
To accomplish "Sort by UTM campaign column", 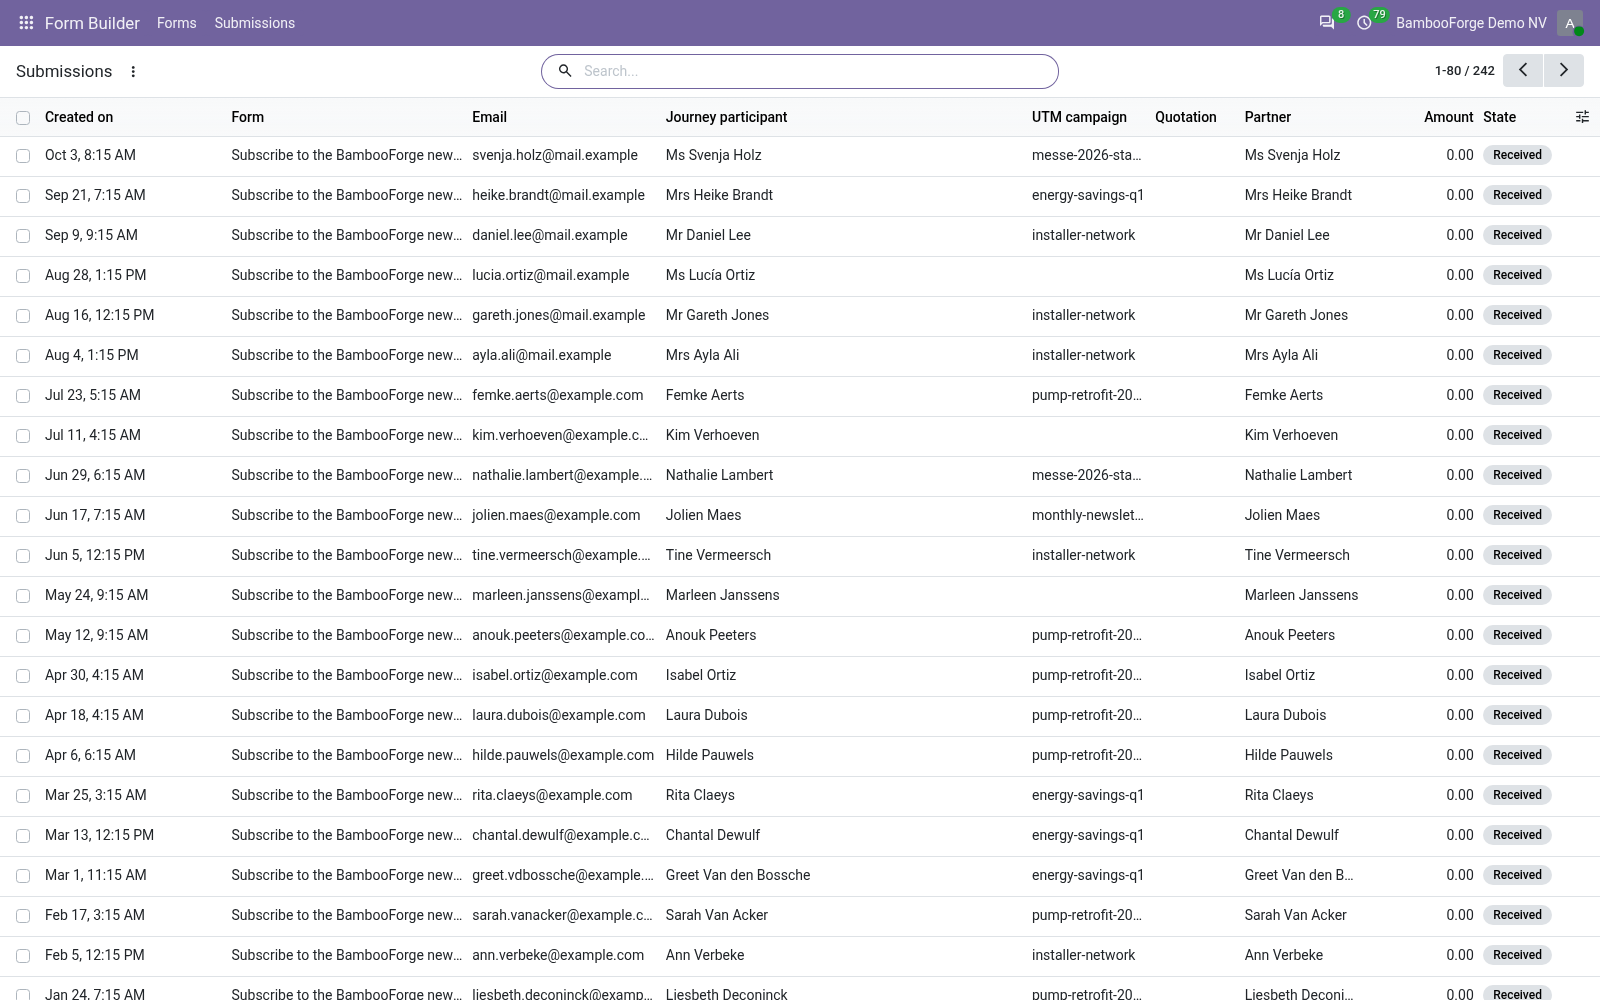I will 1079,117.
